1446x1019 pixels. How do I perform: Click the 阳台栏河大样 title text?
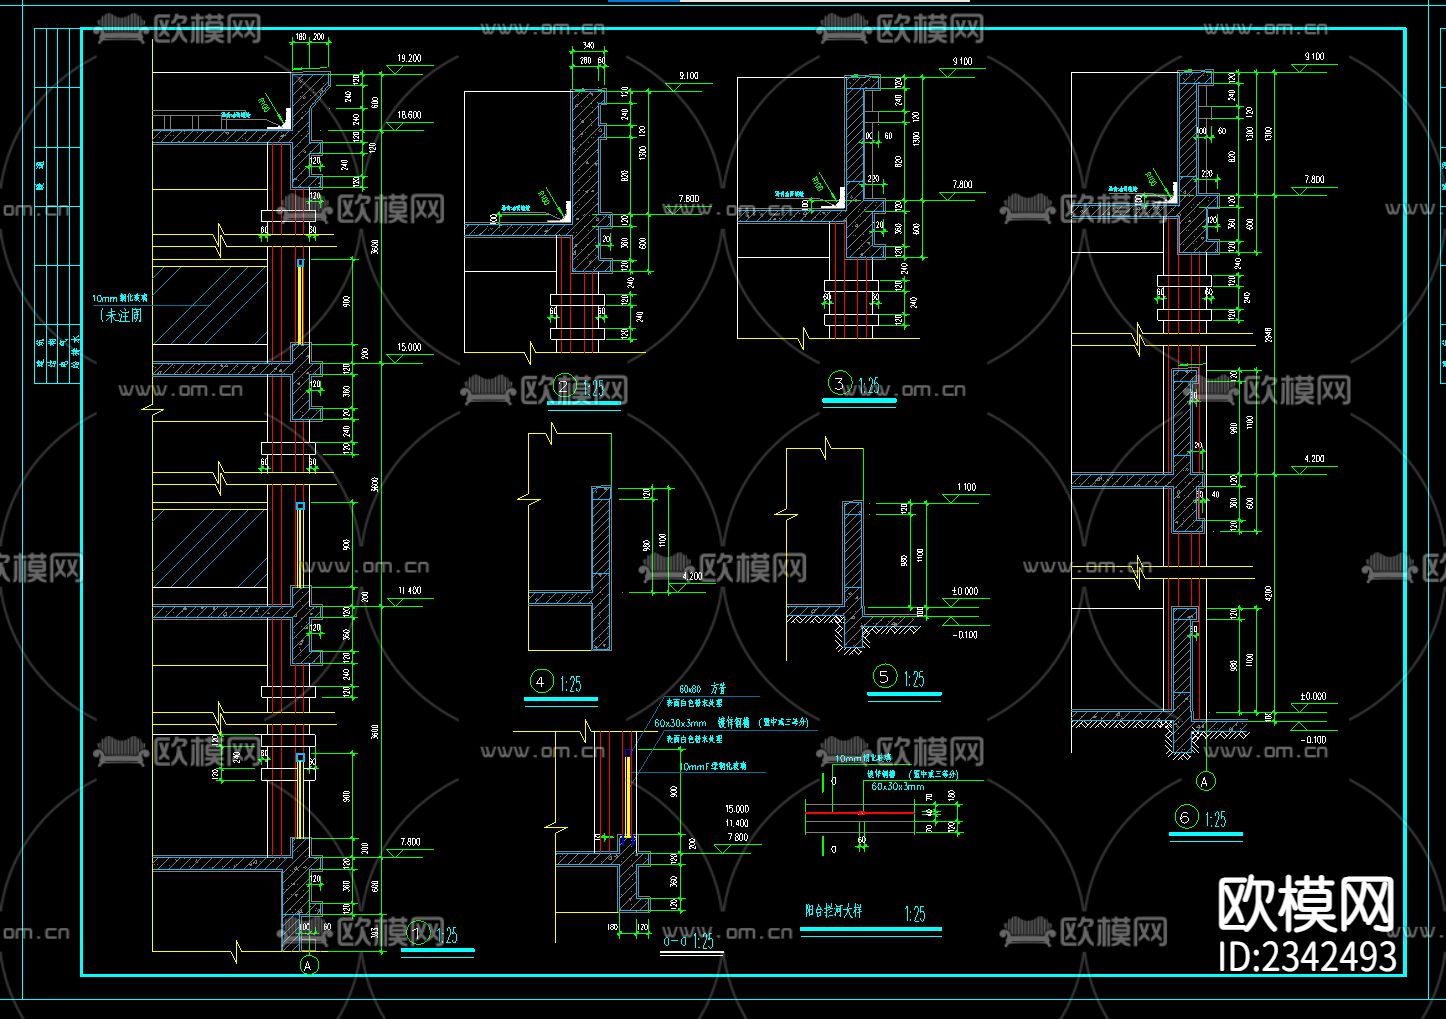click(x=833, y=911)
